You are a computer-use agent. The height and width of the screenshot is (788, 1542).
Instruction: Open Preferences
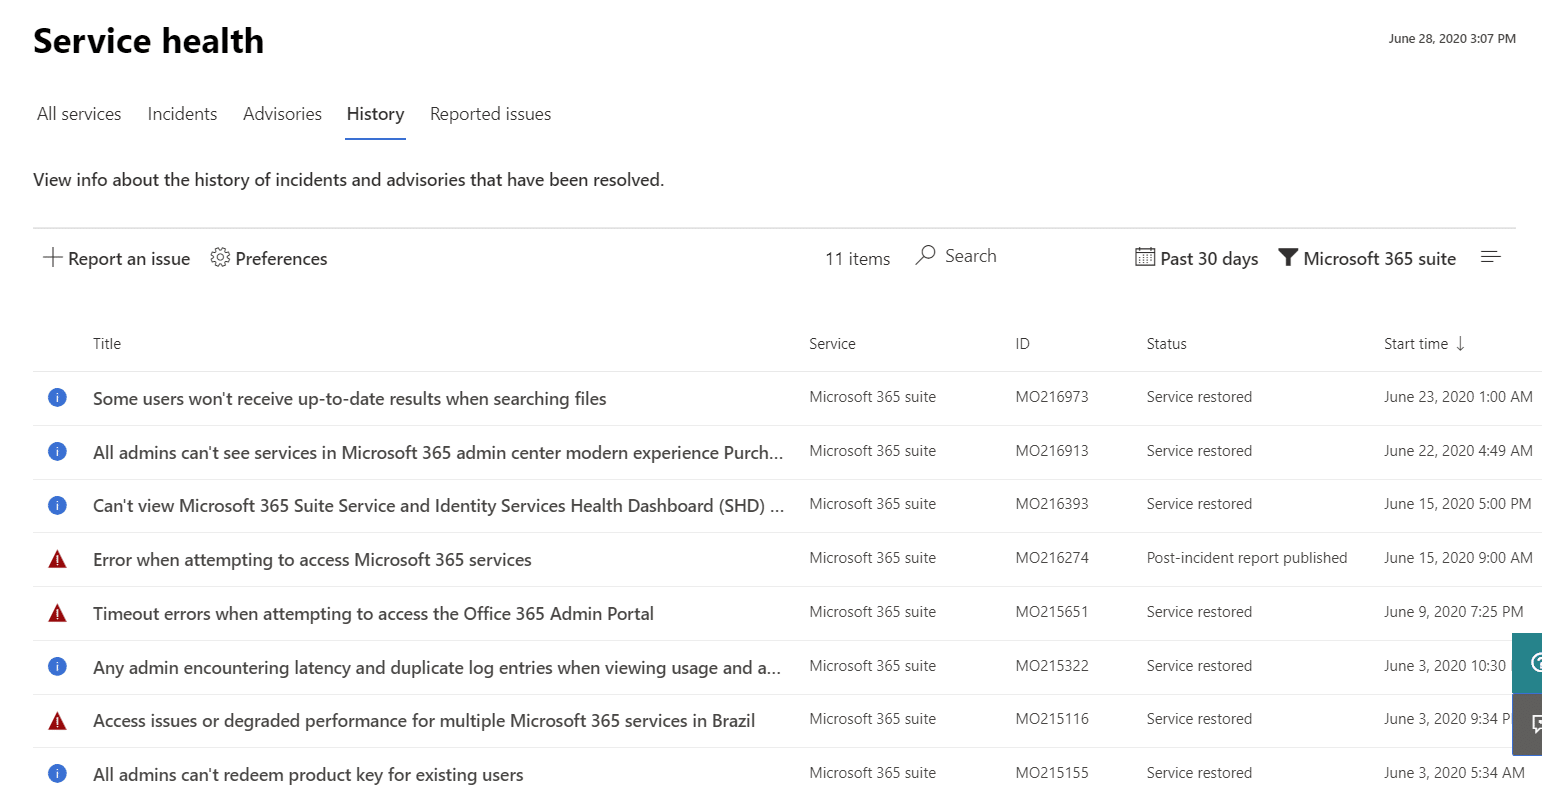point(269,258)
